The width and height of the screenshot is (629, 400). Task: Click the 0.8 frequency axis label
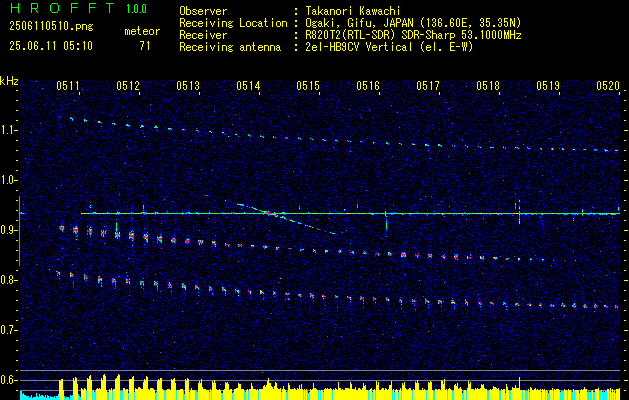[9, 280]
